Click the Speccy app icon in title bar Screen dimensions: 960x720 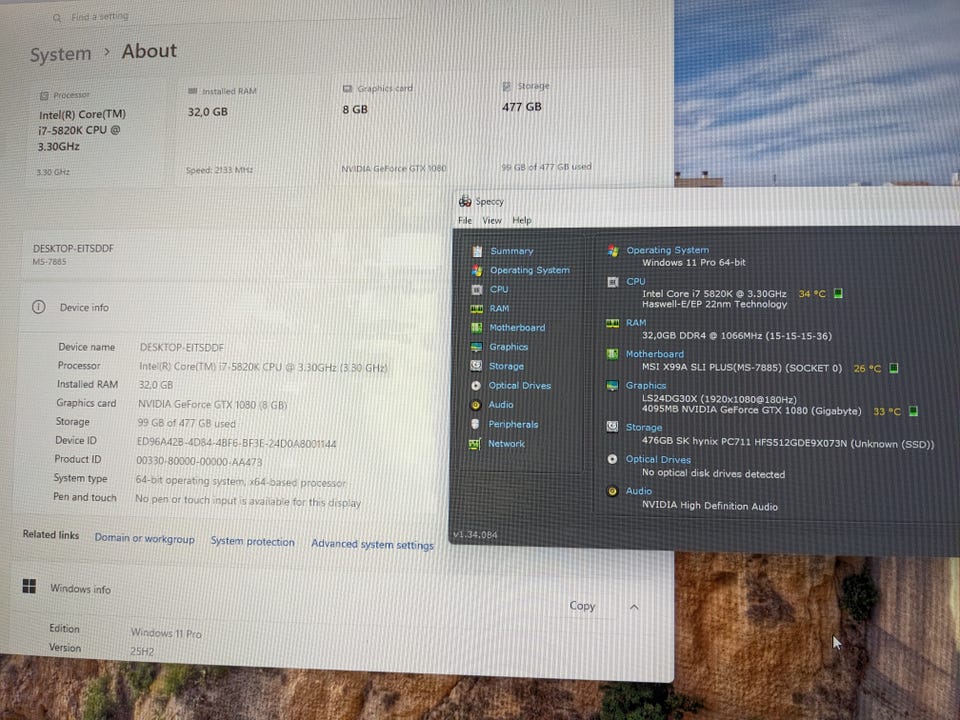click(x=465, y=201)
